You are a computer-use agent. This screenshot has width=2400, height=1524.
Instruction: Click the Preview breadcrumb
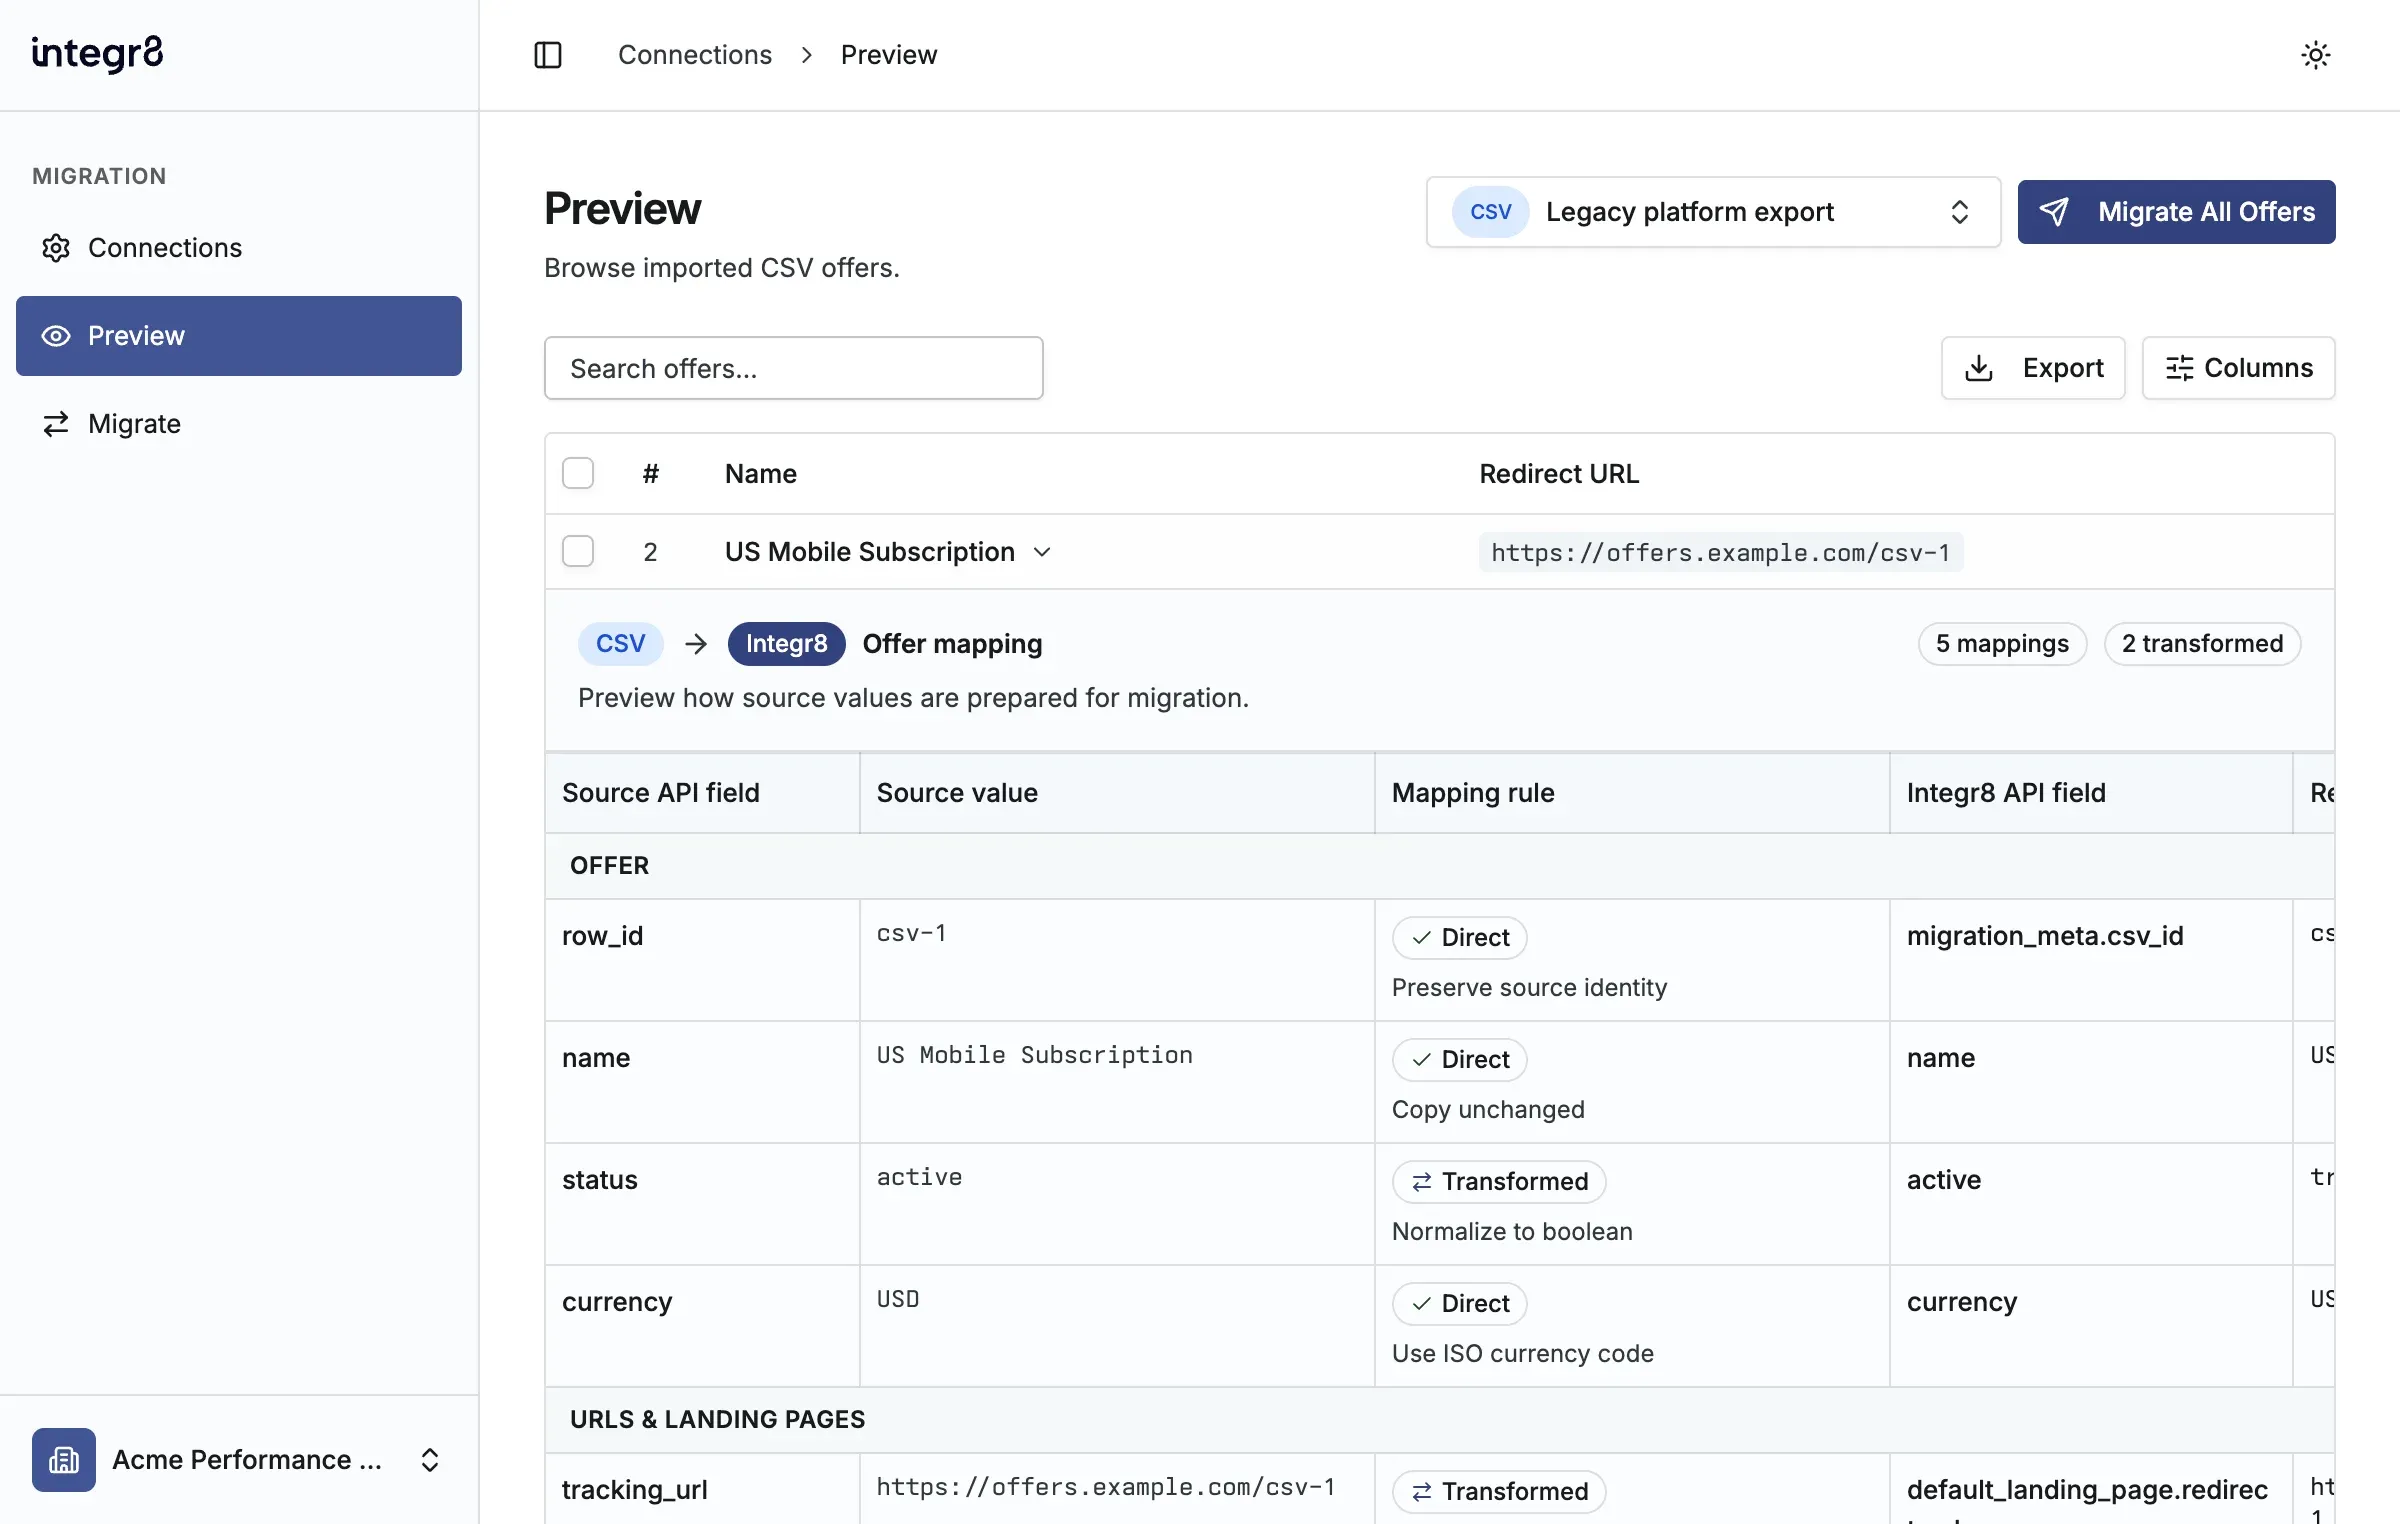(889, 55)
